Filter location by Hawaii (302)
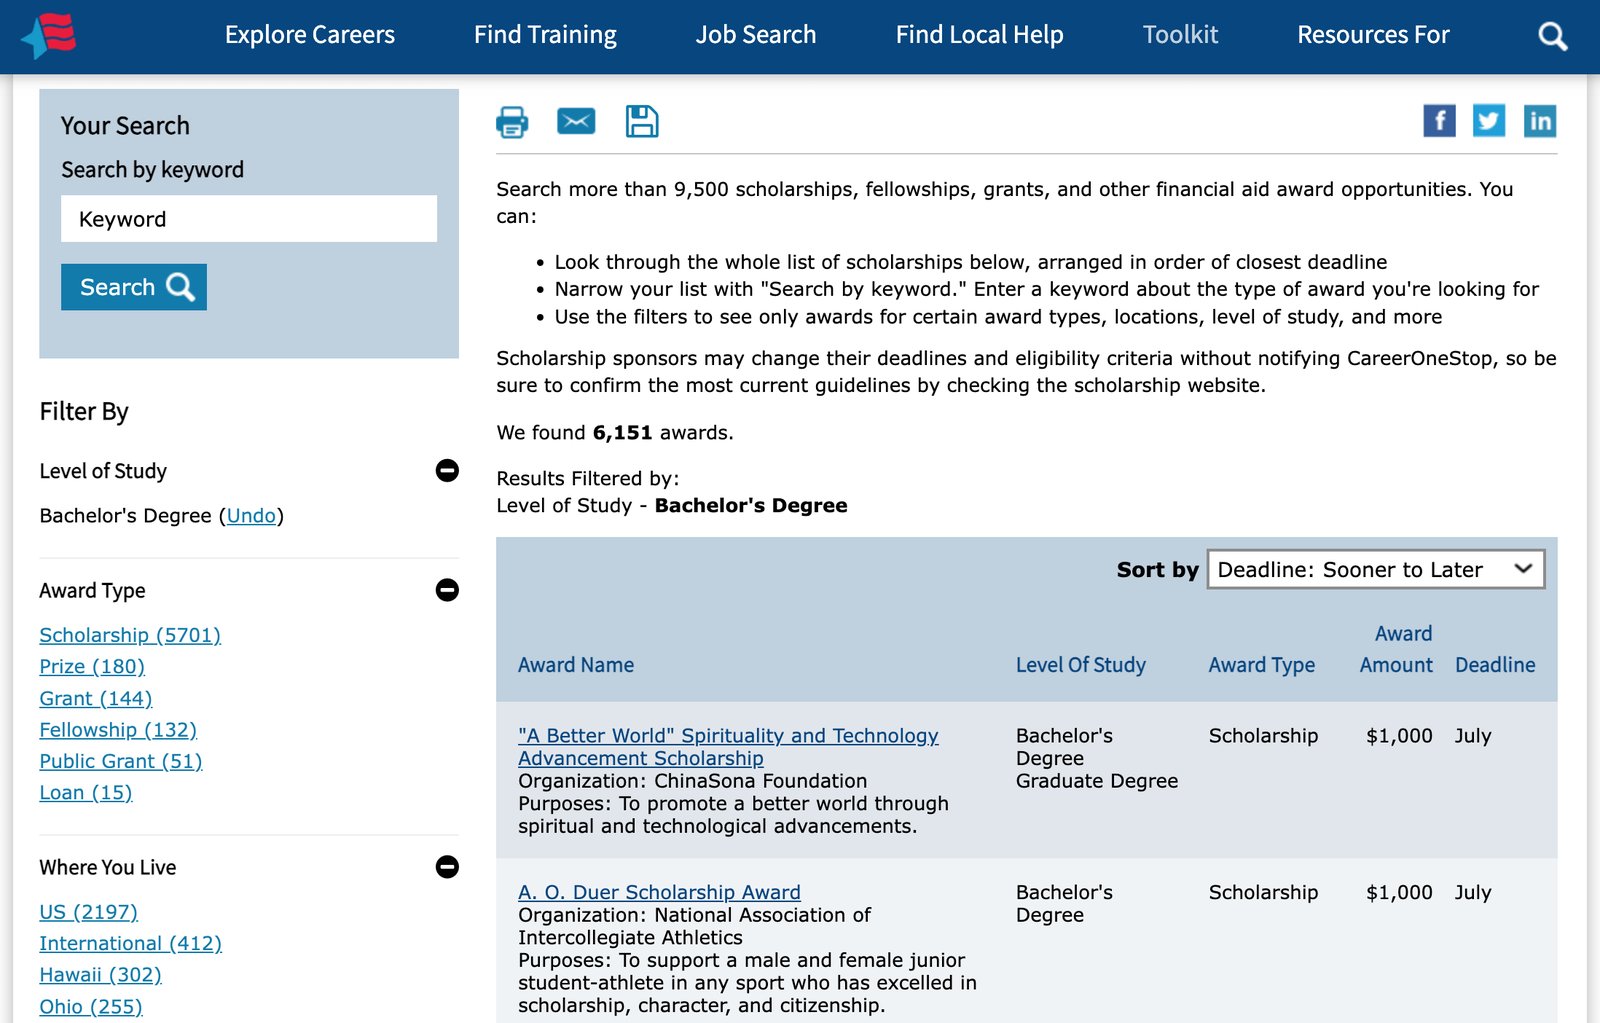 point(100,974)
